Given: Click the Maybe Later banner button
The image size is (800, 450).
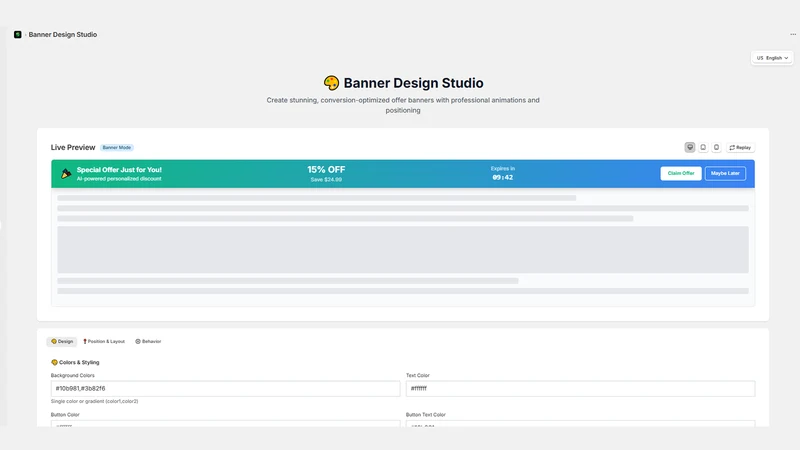Looking at the screenshot, I should 725,173.
